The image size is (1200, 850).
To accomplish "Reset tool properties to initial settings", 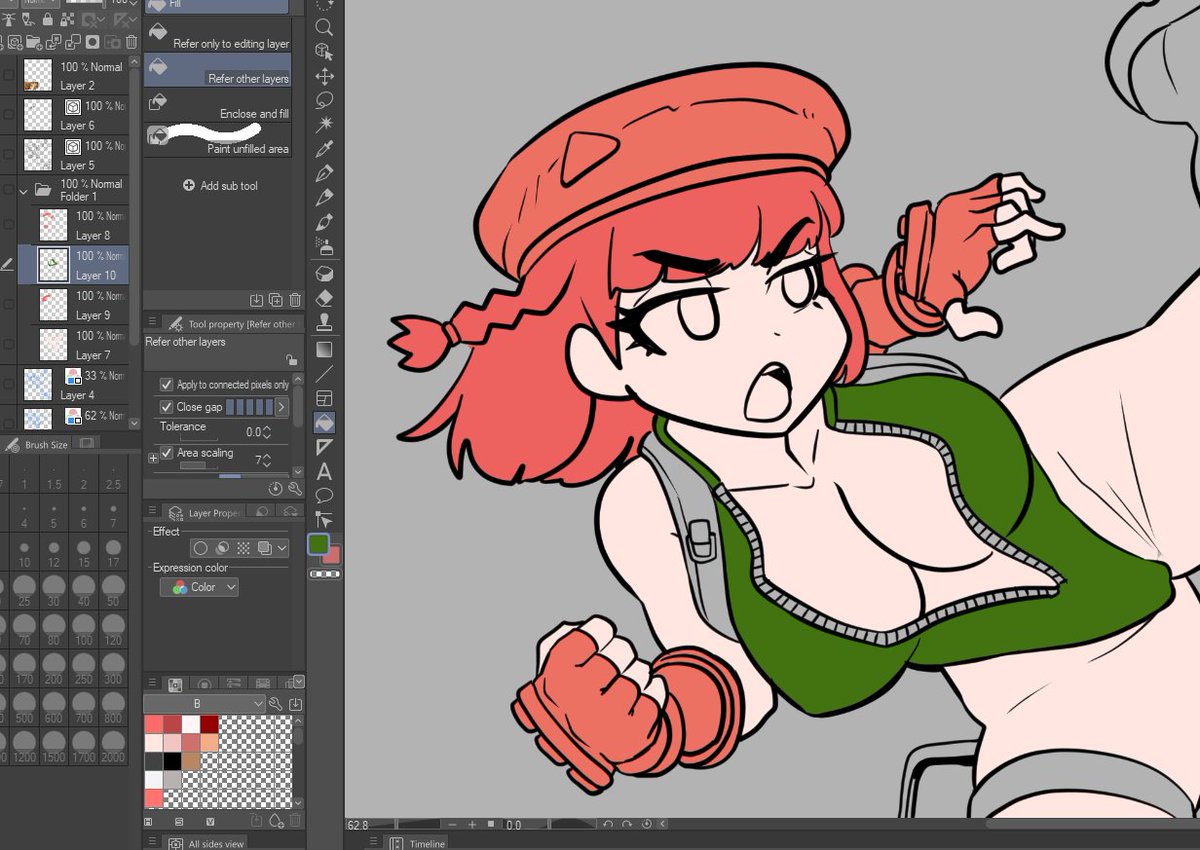I will click(276, 488).
